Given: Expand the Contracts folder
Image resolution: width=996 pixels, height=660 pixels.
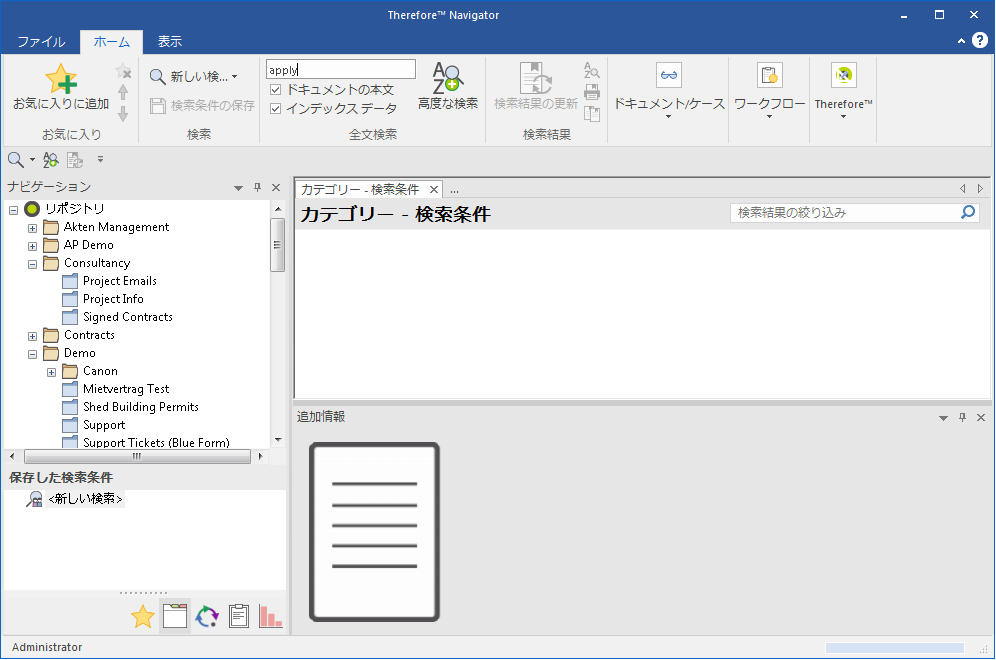Looking at the screenshot, I should click(32, 336).
